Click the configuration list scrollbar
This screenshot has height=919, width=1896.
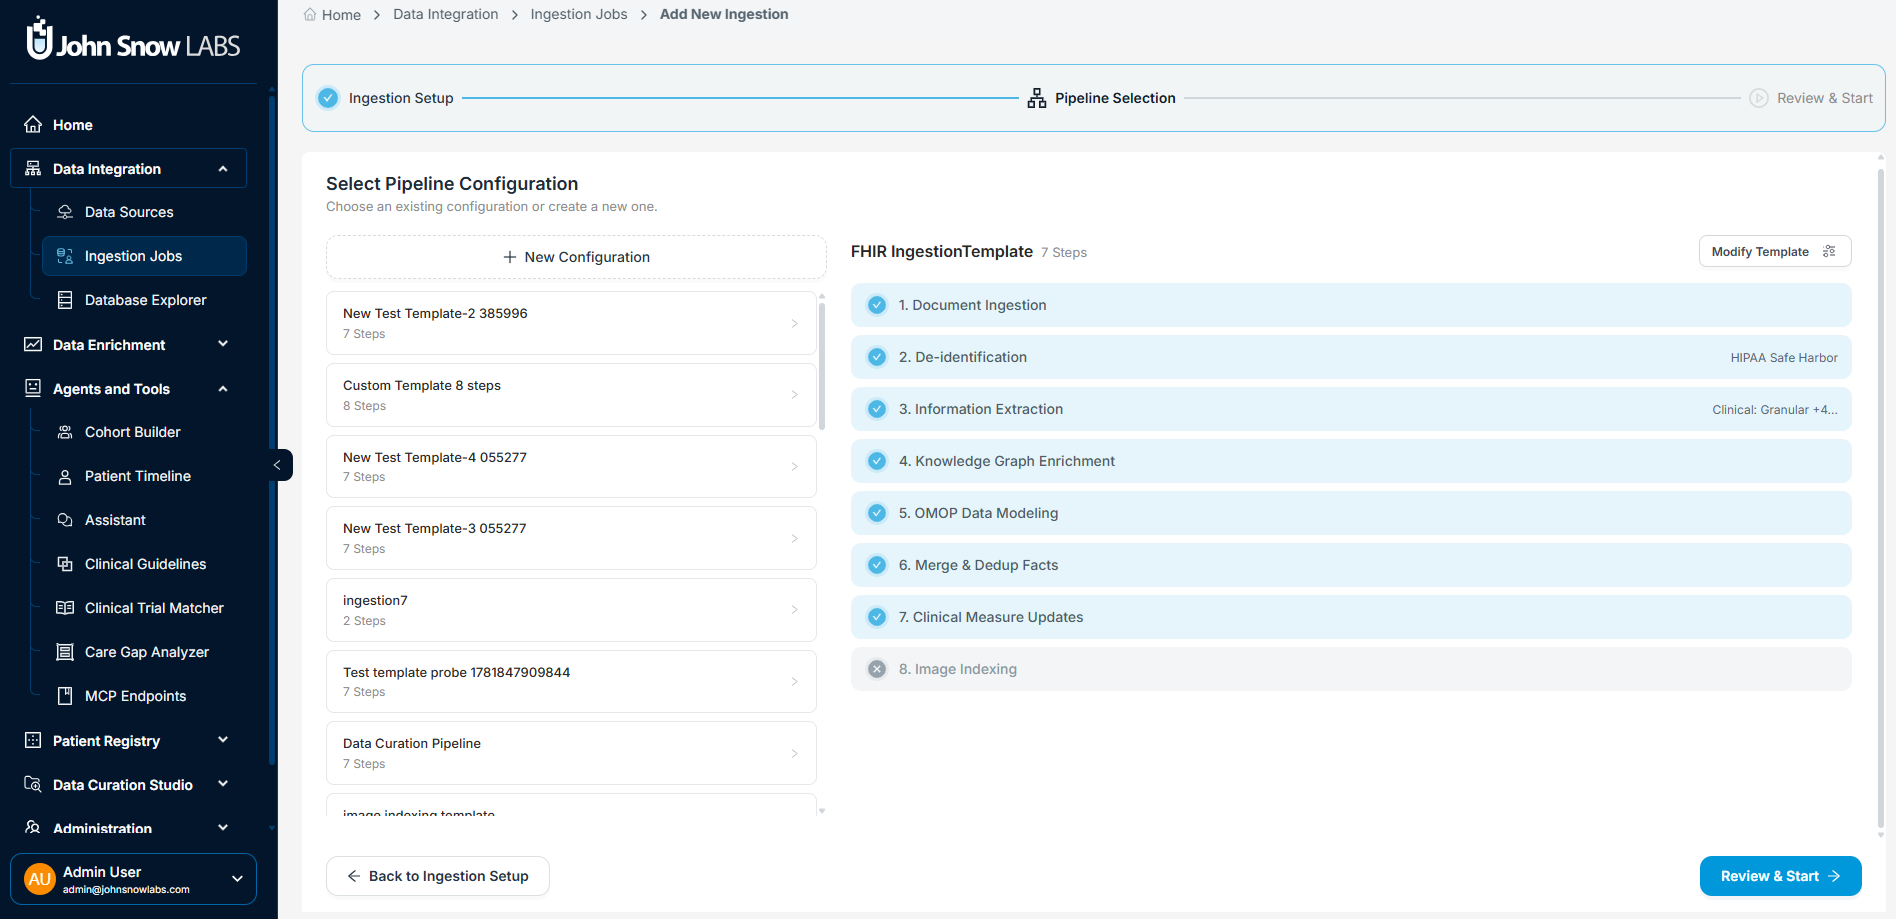(x=822, y=365)
